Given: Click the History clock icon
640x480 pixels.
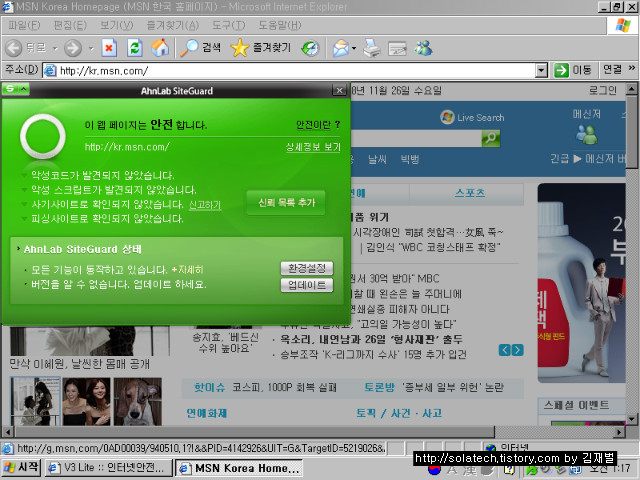Looking at the screenshot, I should 310,48.
